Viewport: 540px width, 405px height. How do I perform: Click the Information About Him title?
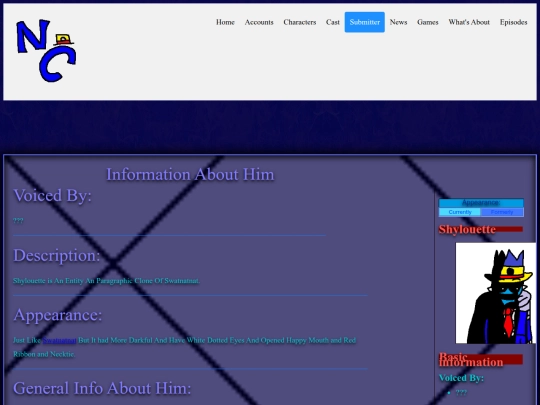click(190, 174)
